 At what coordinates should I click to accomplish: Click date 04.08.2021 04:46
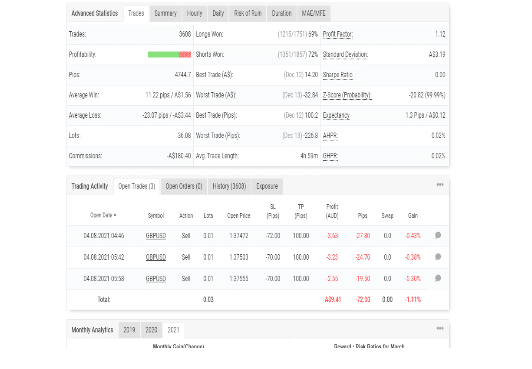tap(104, 235)
